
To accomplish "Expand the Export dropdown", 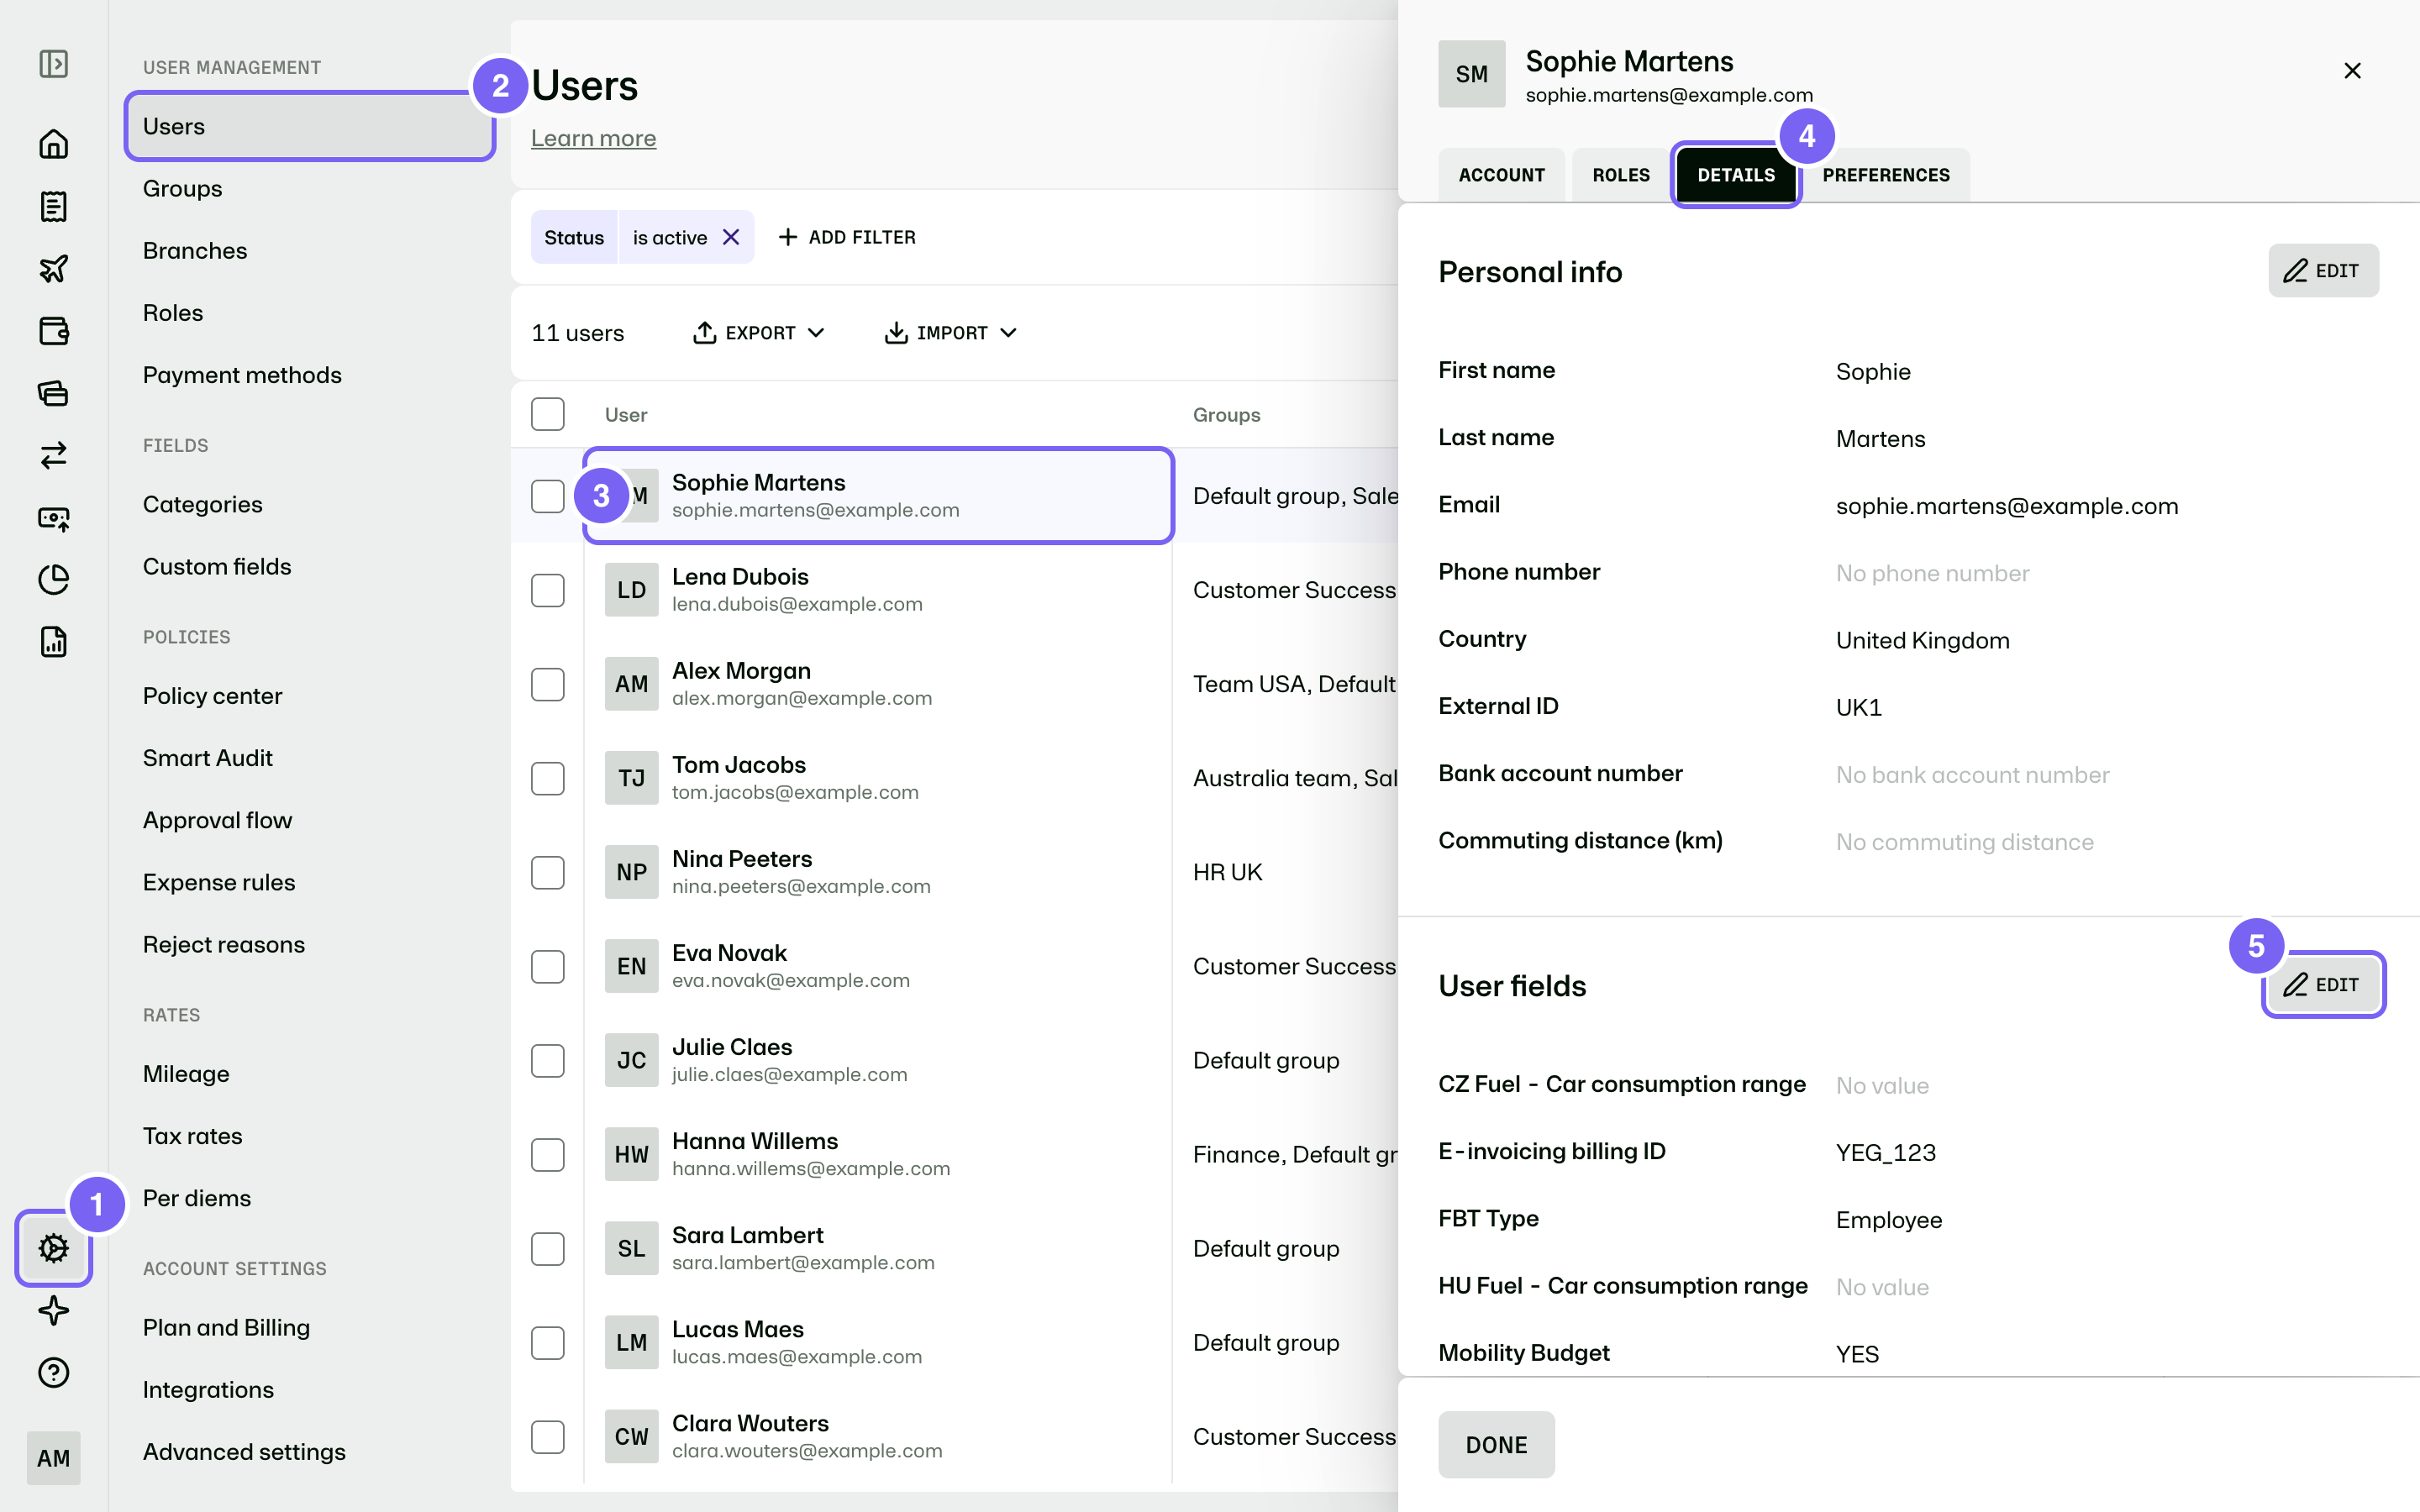I will (759, 333).
